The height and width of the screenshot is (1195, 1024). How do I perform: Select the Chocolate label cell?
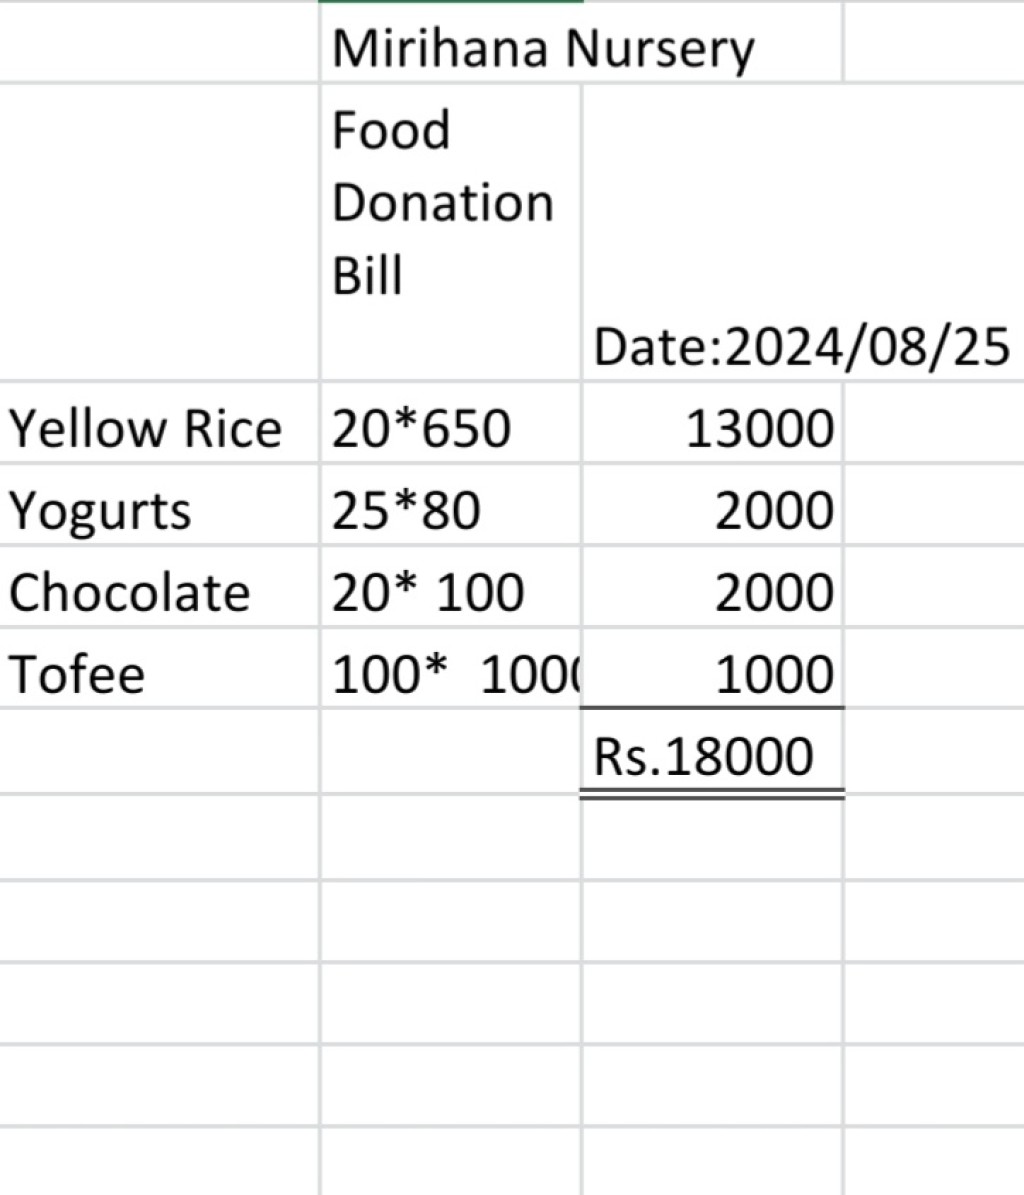click(x=159, y=587)
